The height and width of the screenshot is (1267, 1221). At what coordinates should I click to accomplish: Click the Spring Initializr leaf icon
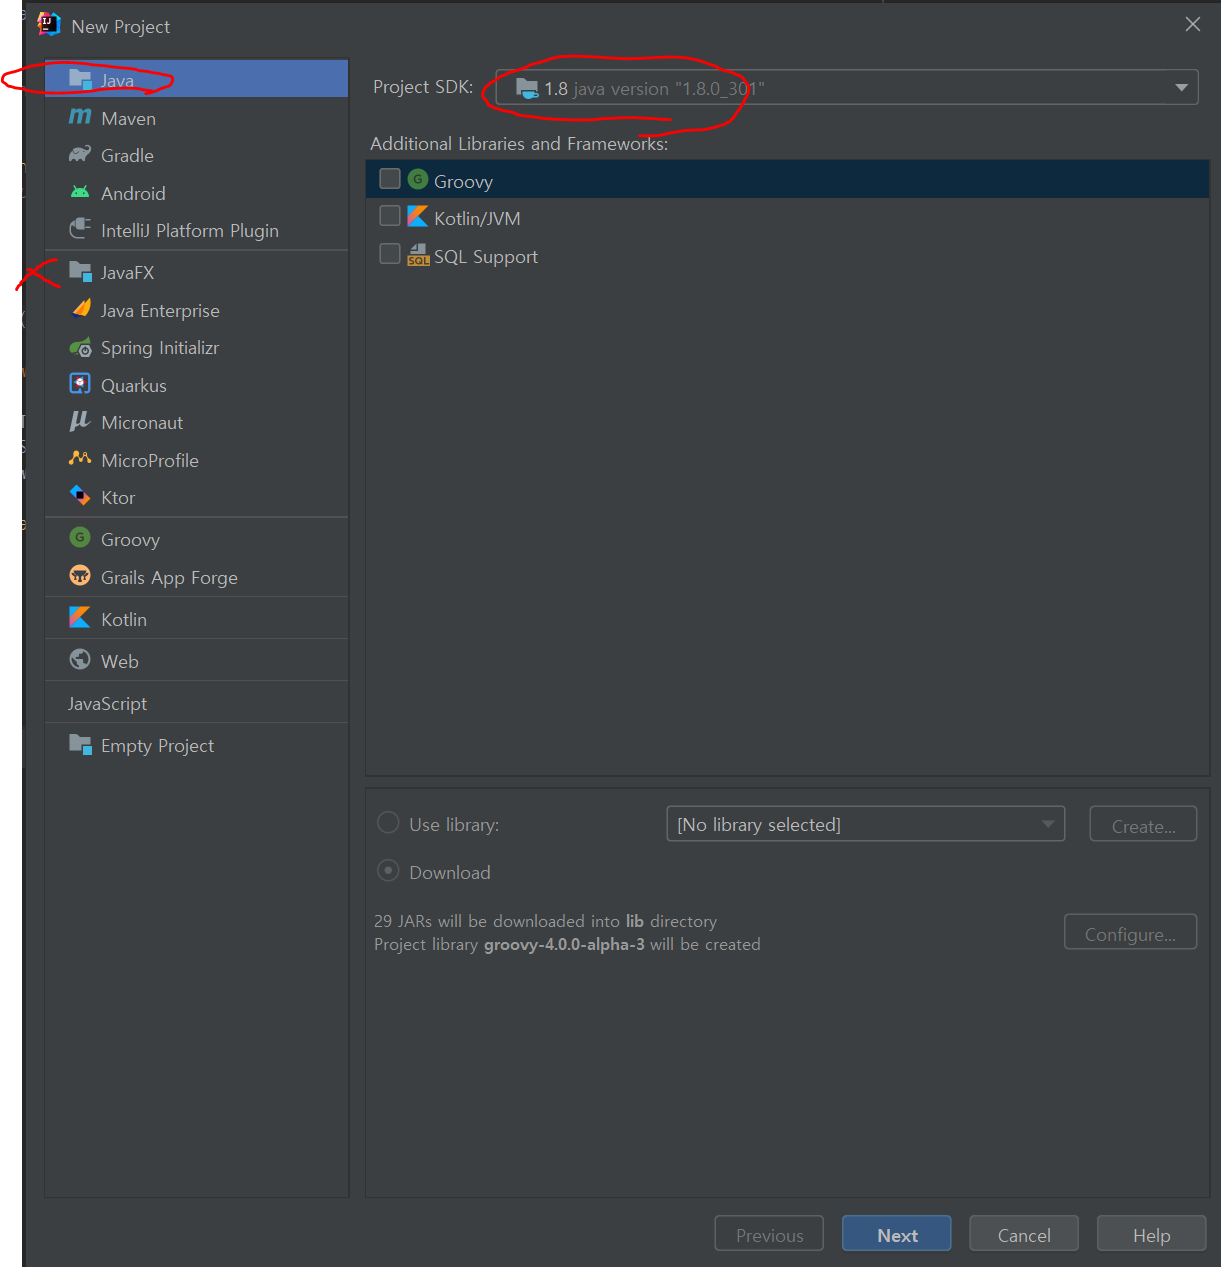click(x=80, y=347)
